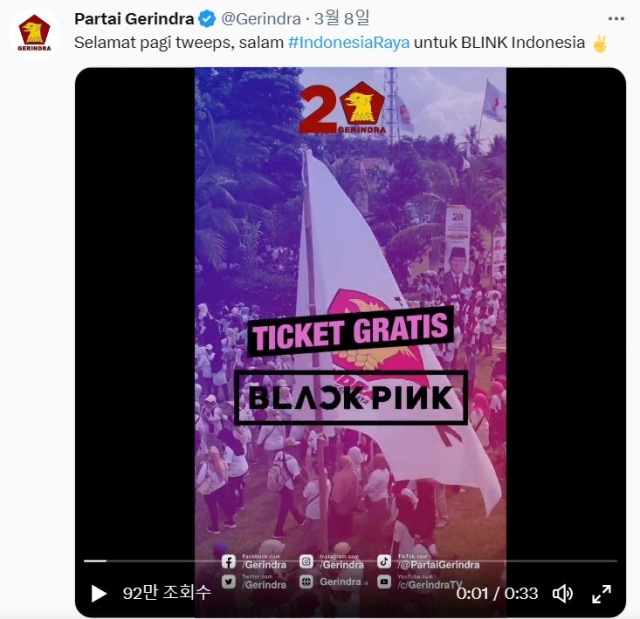This screenshot has width=640, height=619.
Task: Seek along the video progress bar
Action: [350, 561]
